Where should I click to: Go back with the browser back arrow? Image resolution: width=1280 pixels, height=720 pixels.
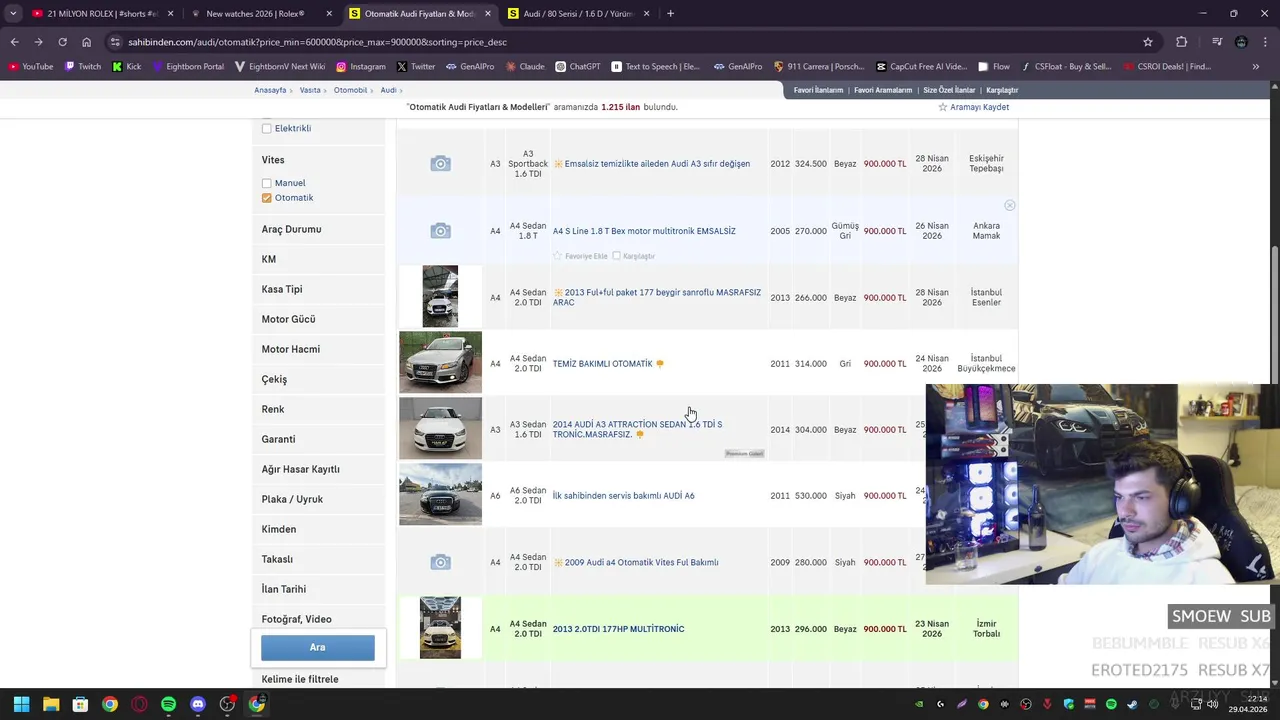(x=14, y=42)
